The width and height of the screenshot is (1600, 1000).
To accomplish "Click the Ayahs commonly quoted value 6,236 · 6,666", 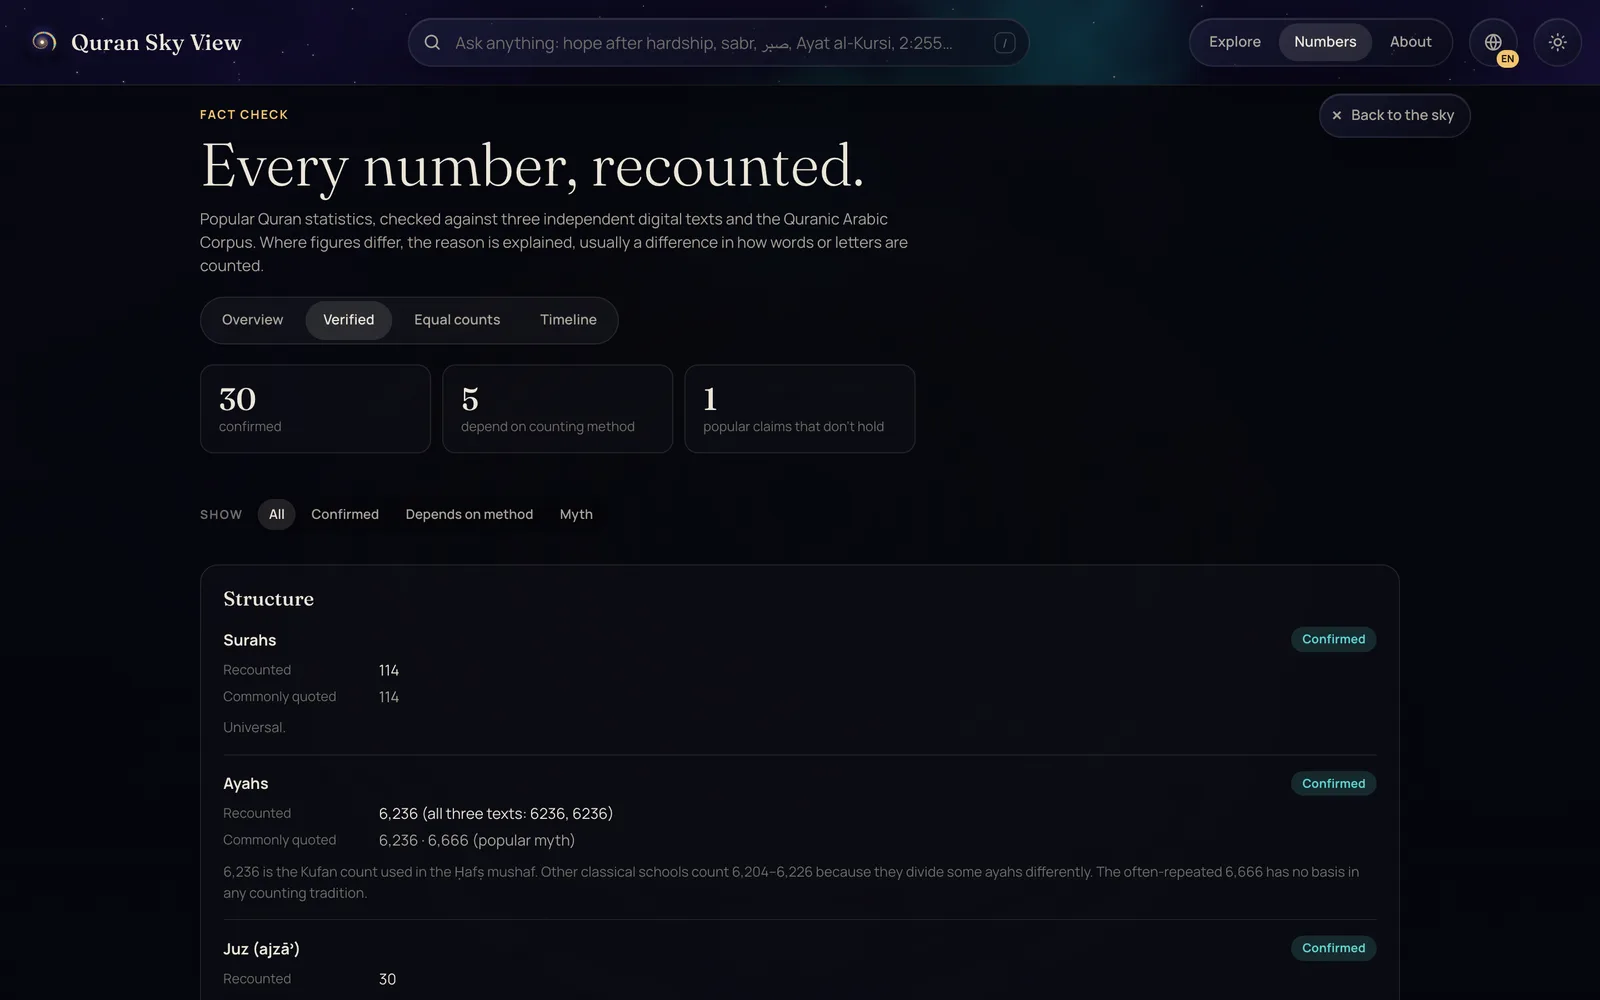I will (x=477, y=841).
